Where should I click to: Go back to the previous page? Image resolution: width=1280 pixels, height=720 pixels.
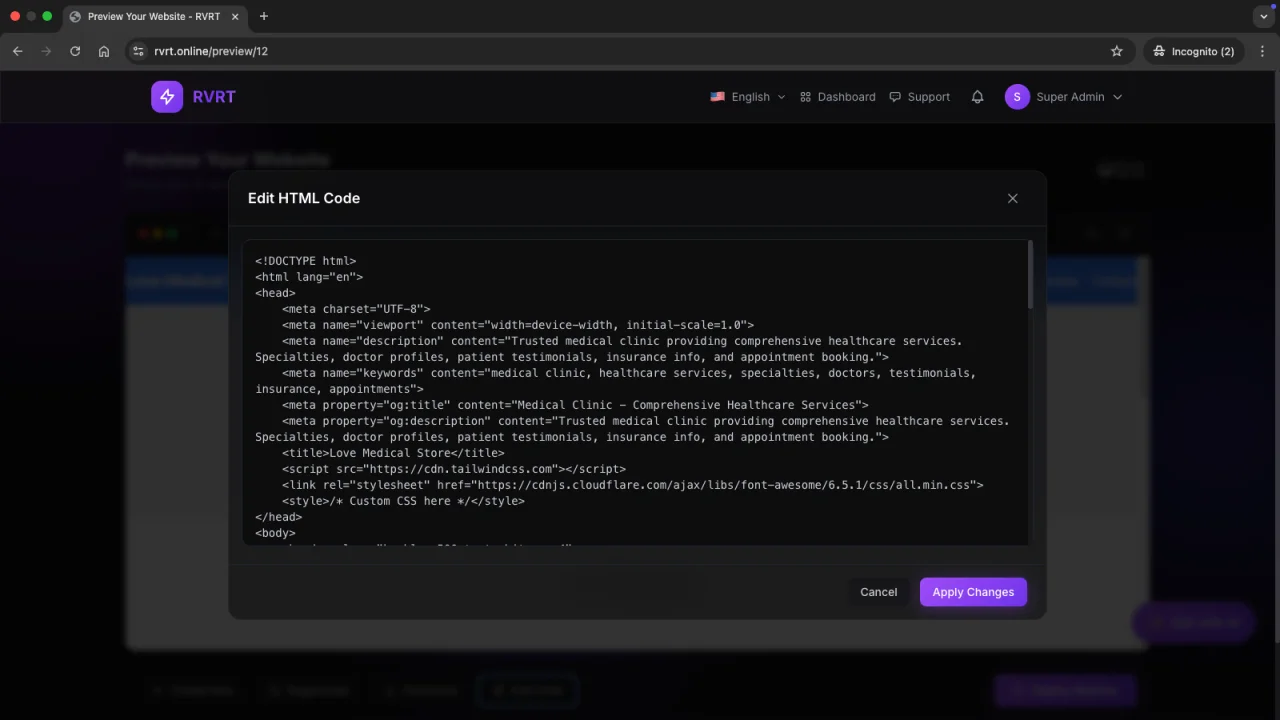tap(18, 51)
